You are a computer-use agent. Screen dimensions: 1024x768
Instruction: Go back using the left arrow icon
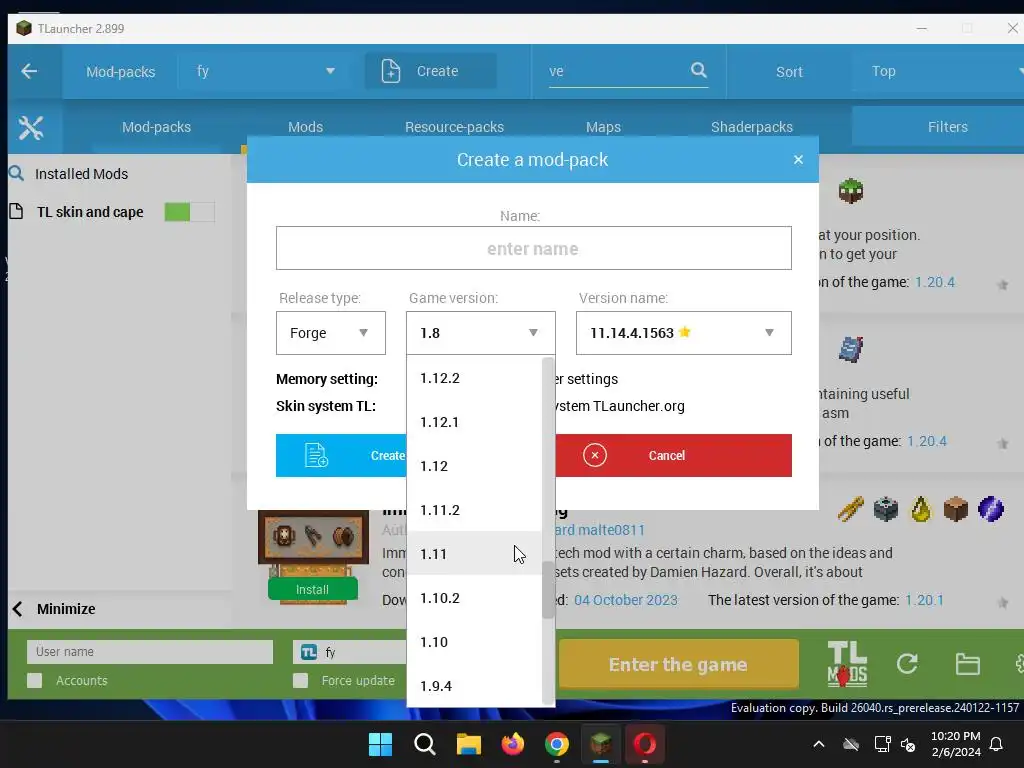(x=29, y=71)
